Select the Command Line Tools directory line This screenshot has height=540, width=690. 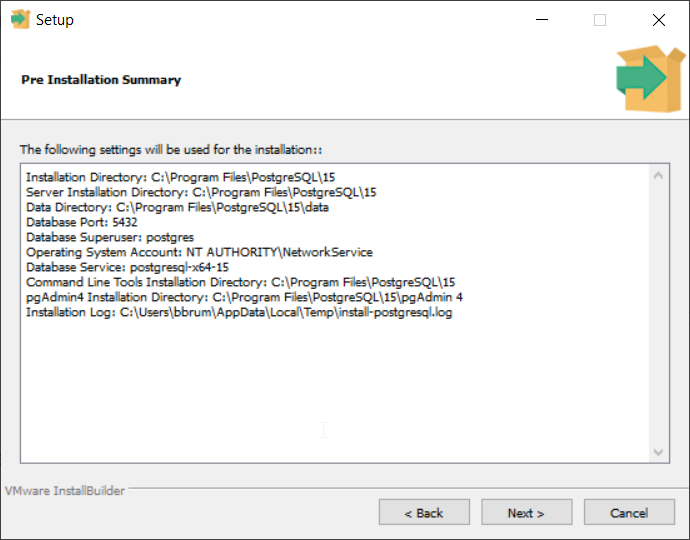tap(240, 282)
